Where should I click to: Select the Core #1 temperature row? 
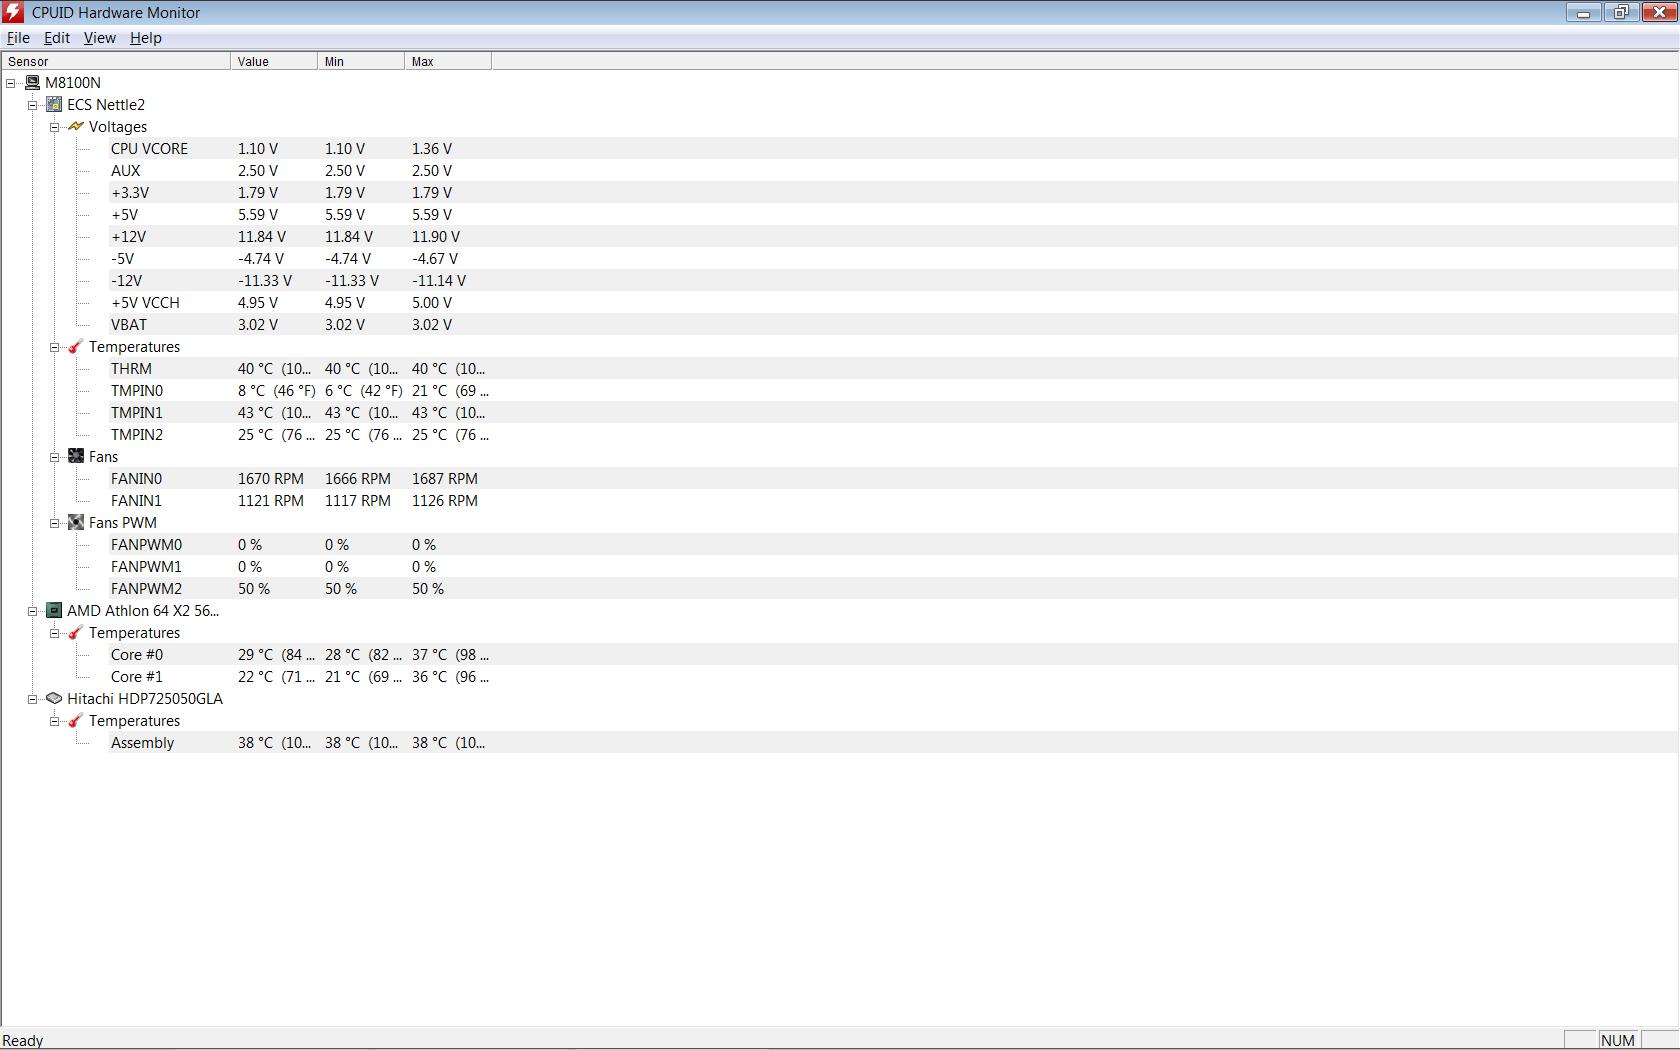click(x=893, y=677)
